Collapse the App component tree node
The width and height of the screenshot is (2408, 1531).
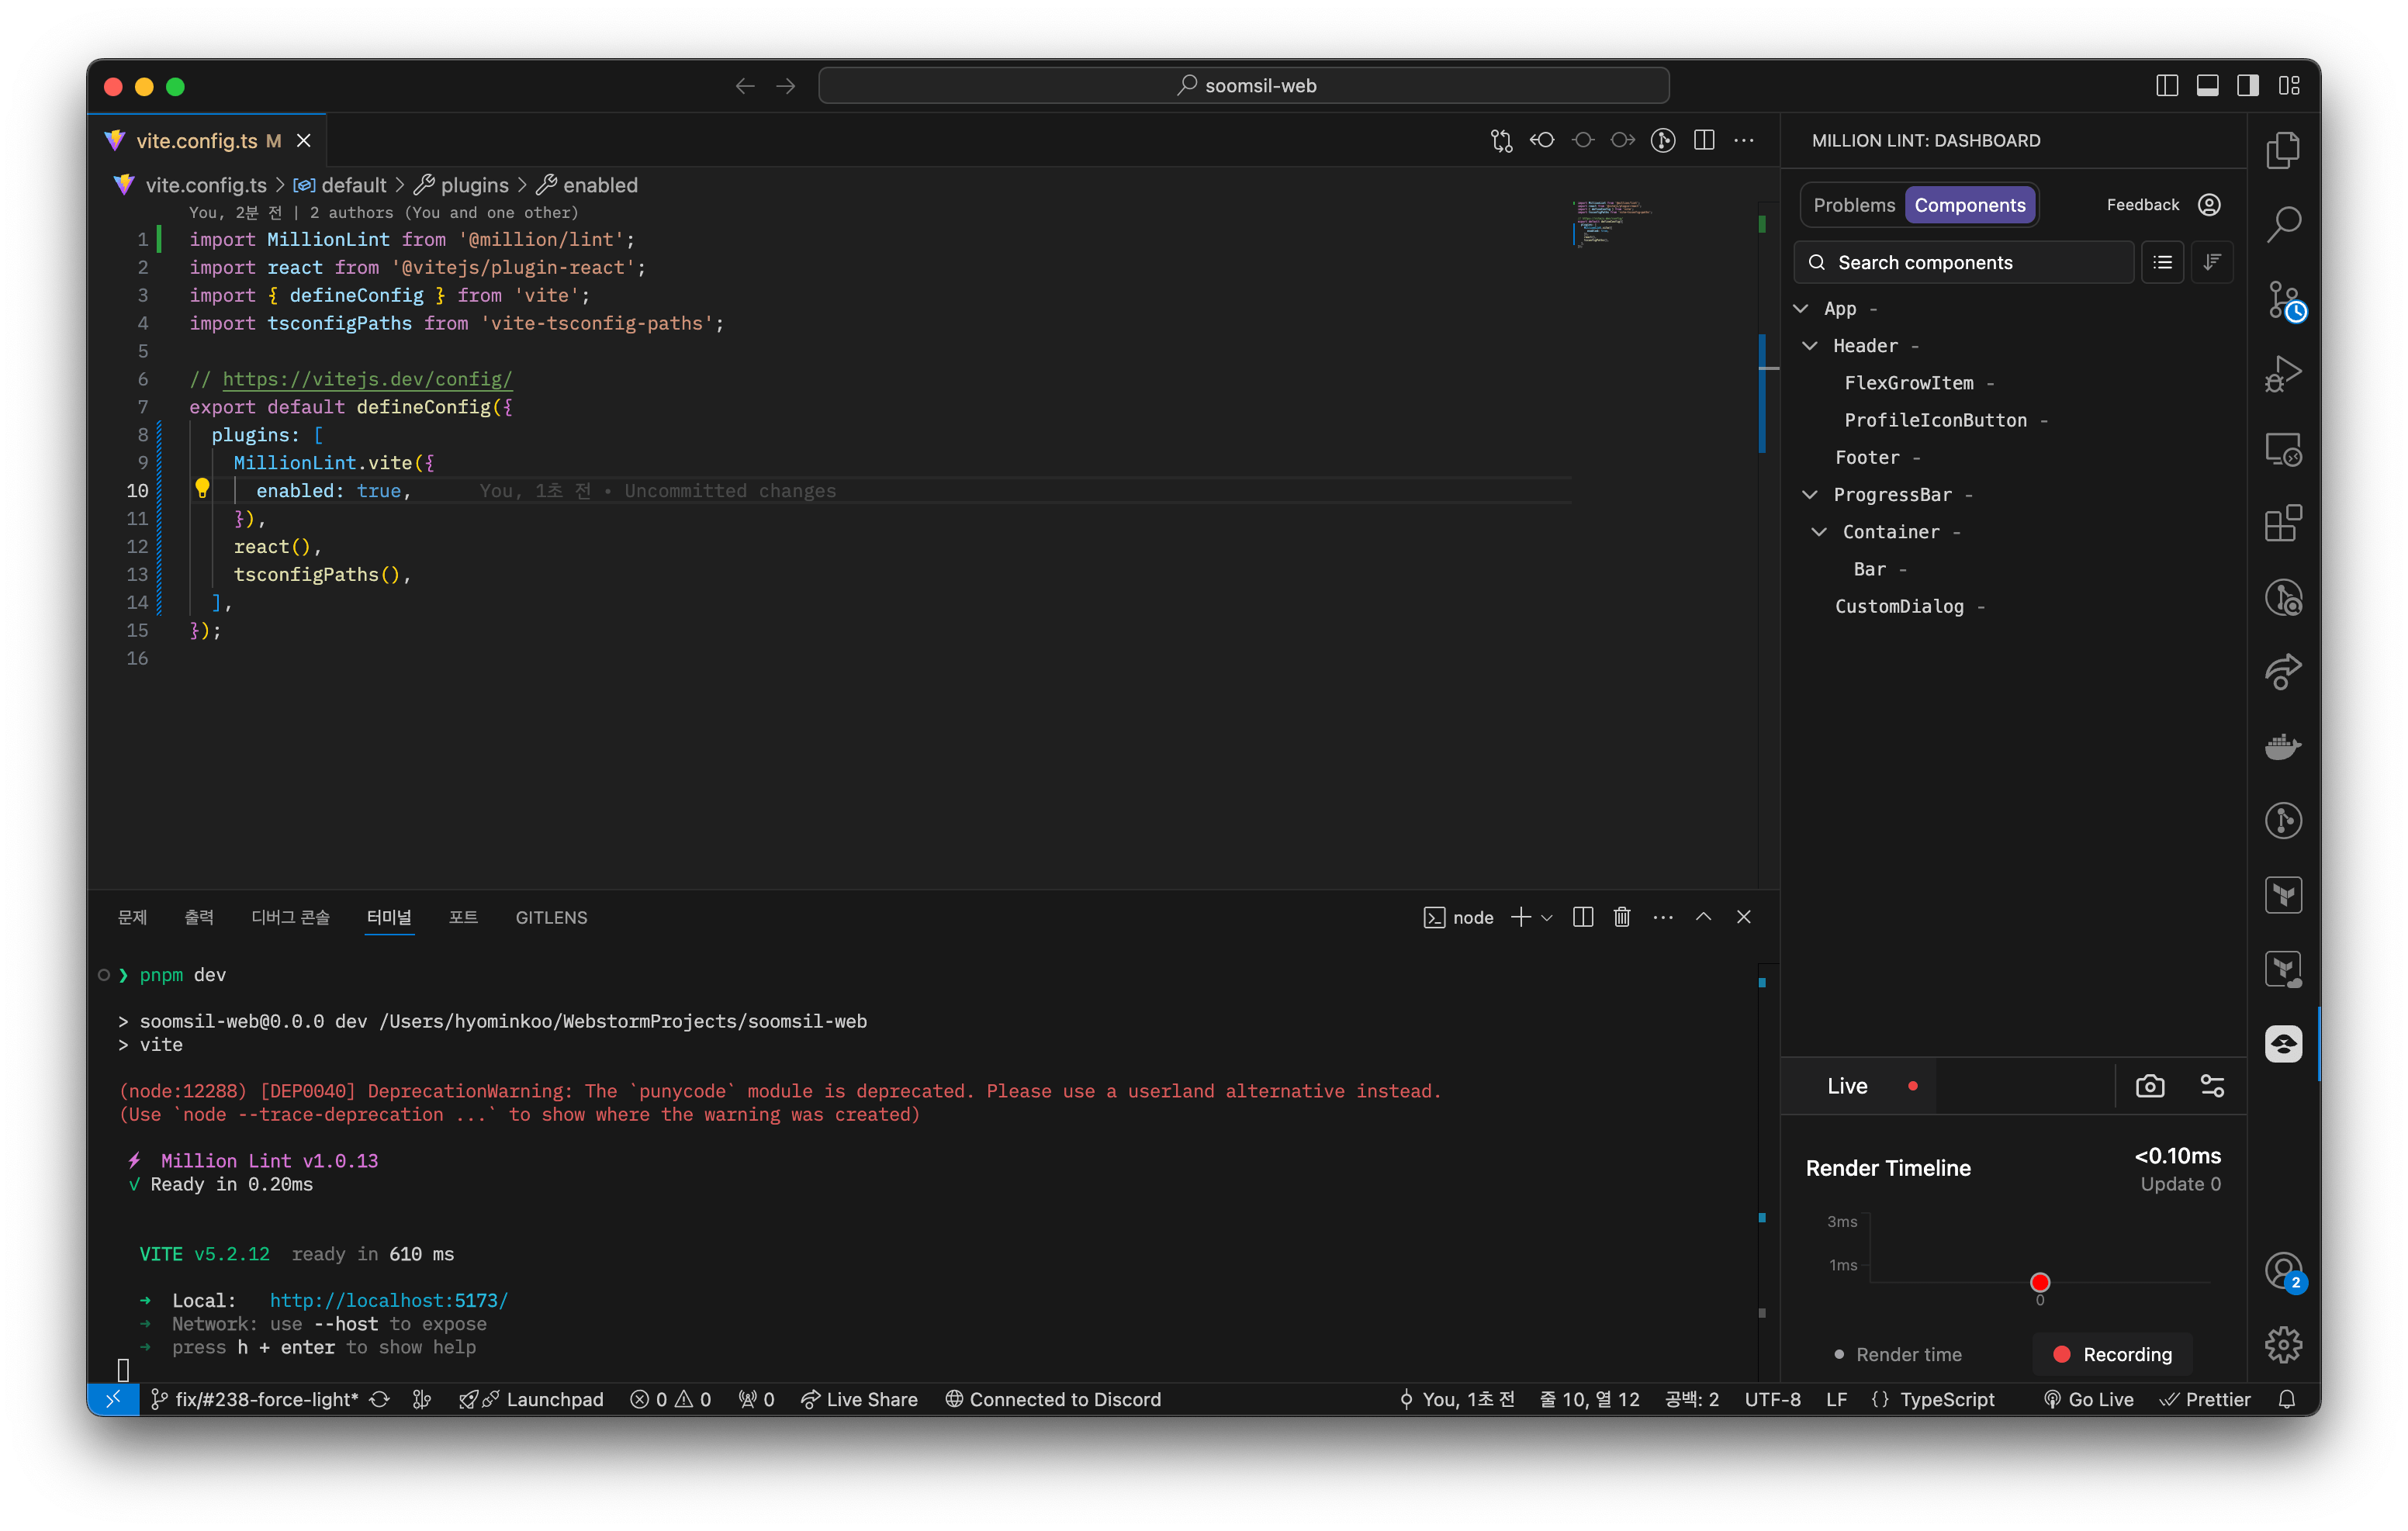(1801, 309)
